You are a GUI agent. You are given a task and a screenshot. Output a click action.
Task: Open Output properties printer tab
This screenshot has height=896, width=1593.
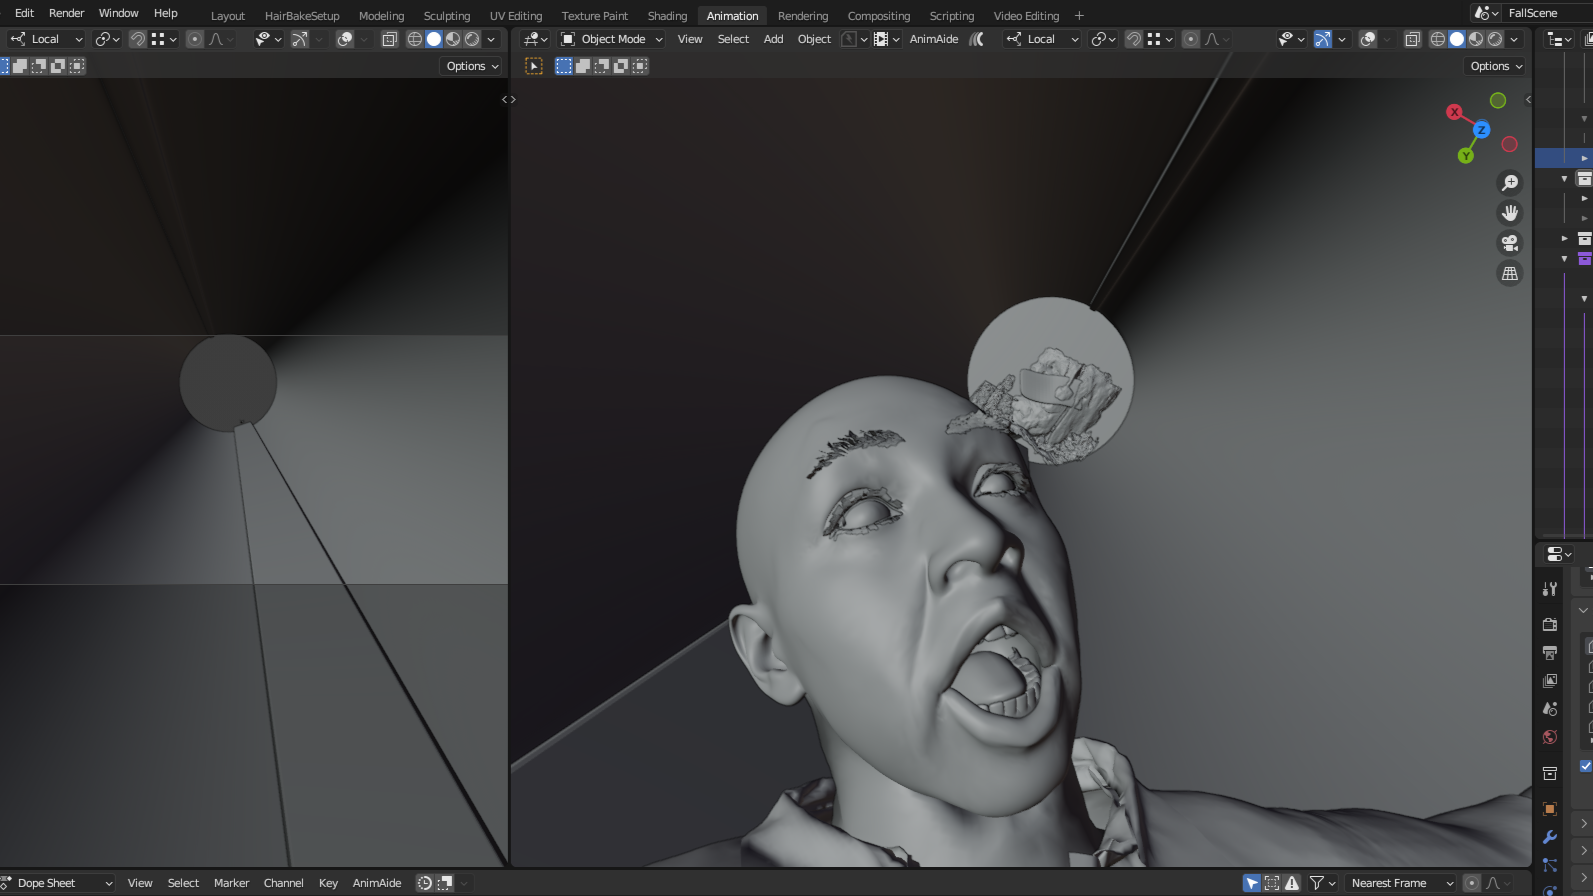[x=1550, y=653]
